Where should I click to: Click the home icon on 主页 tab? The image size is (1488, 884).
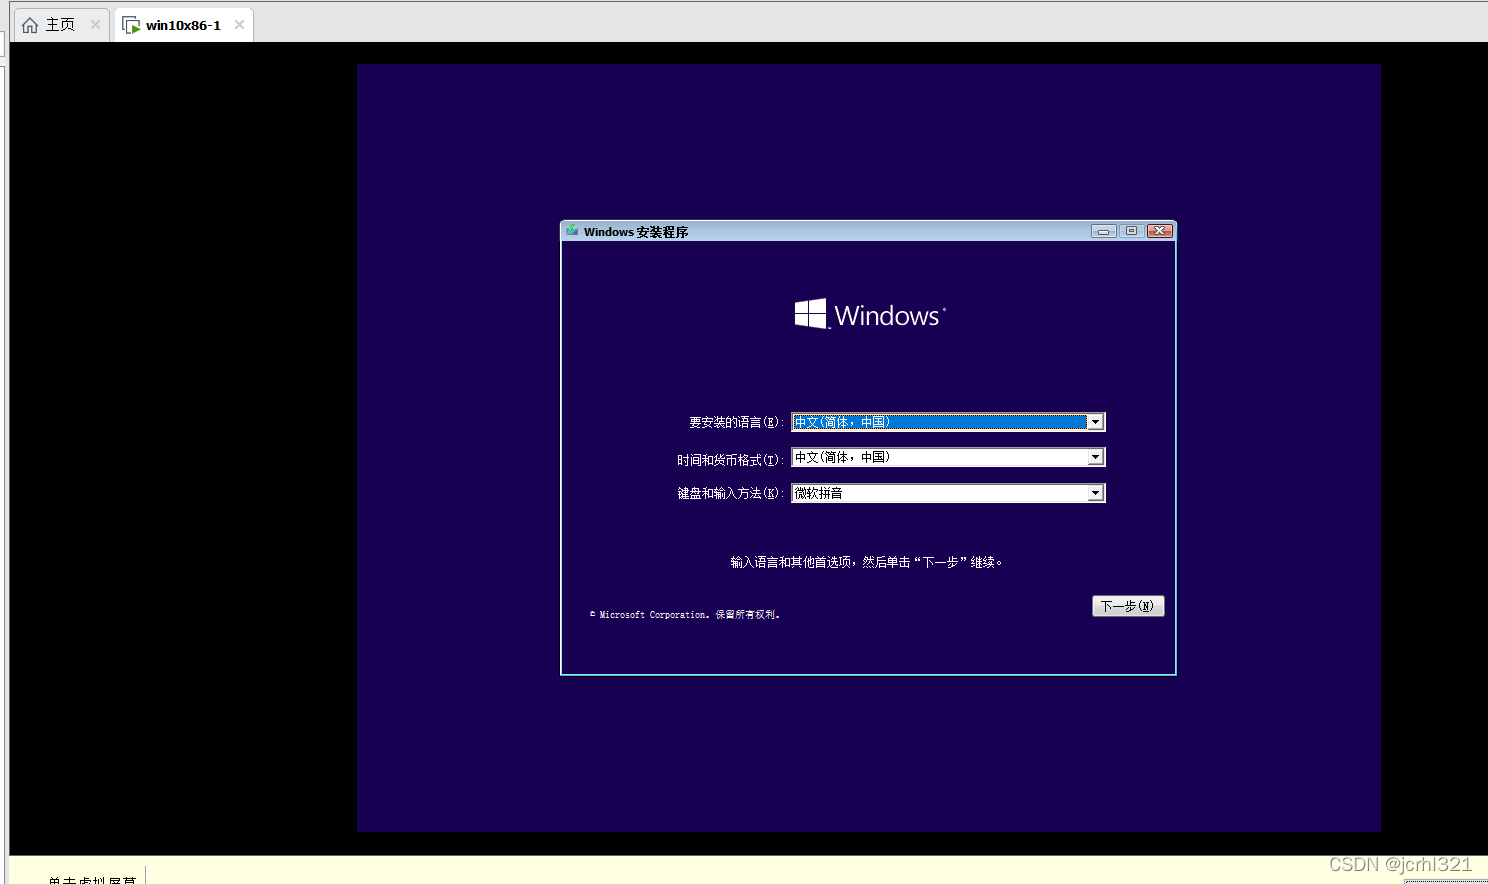pos(30,25)
